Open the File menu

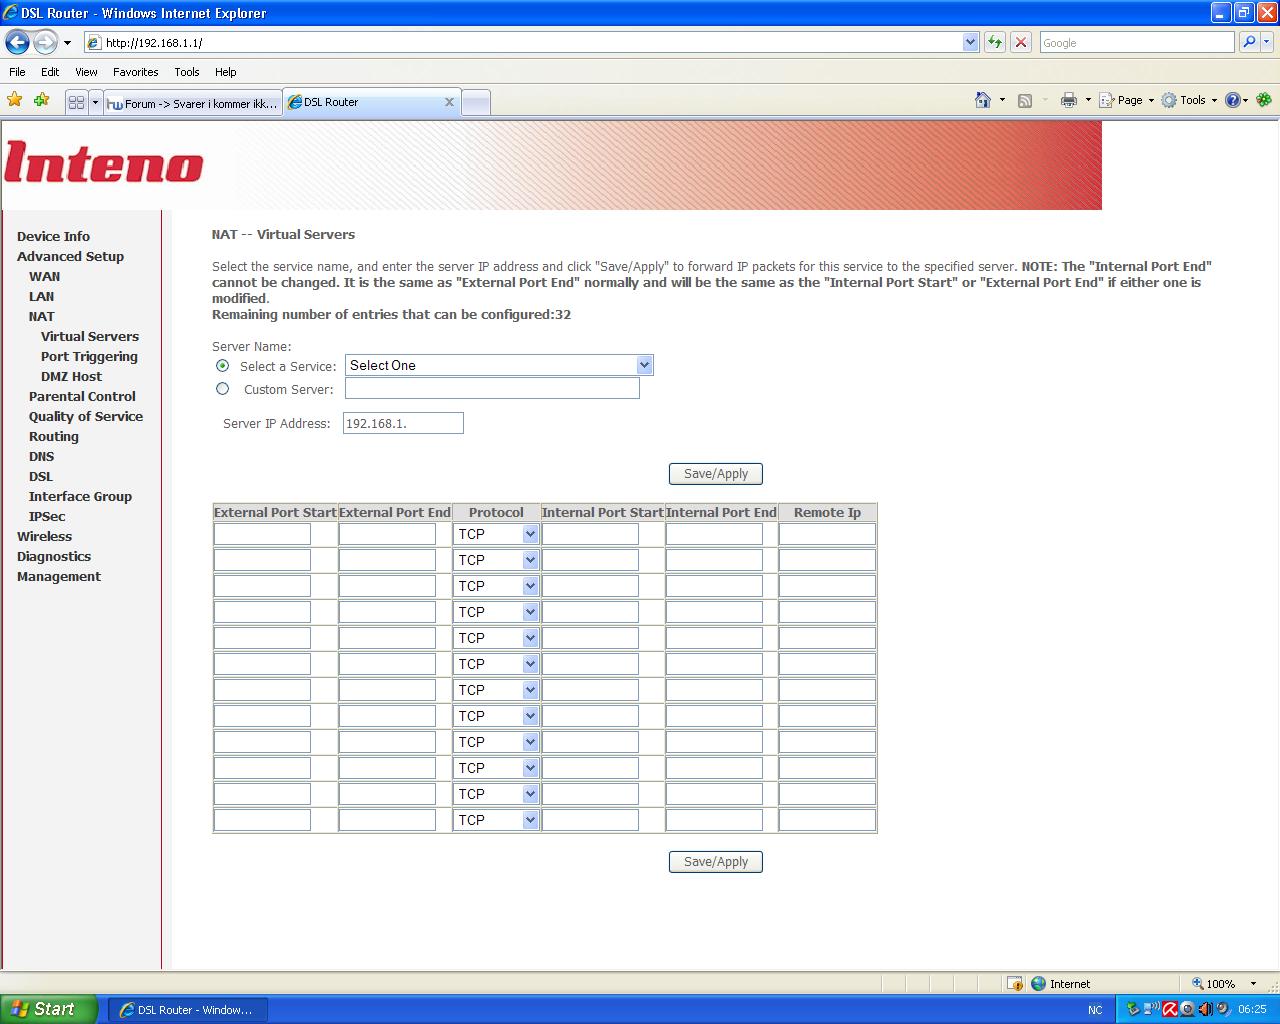[17, 72]
